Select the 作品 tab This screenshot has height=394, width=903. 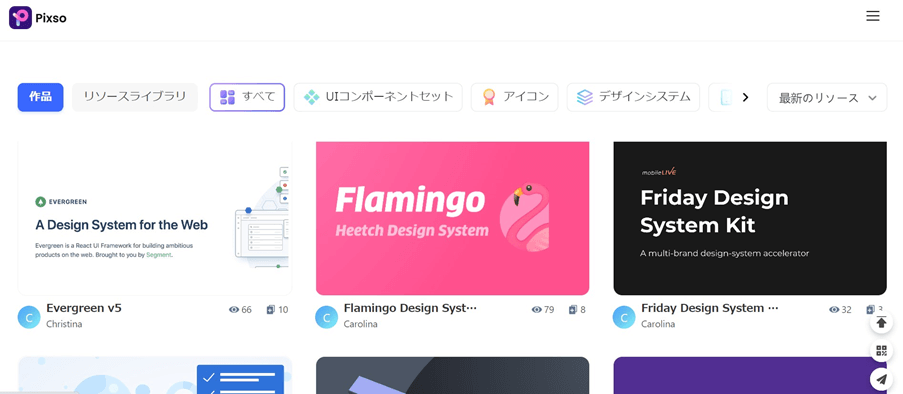tap(40, 97)
